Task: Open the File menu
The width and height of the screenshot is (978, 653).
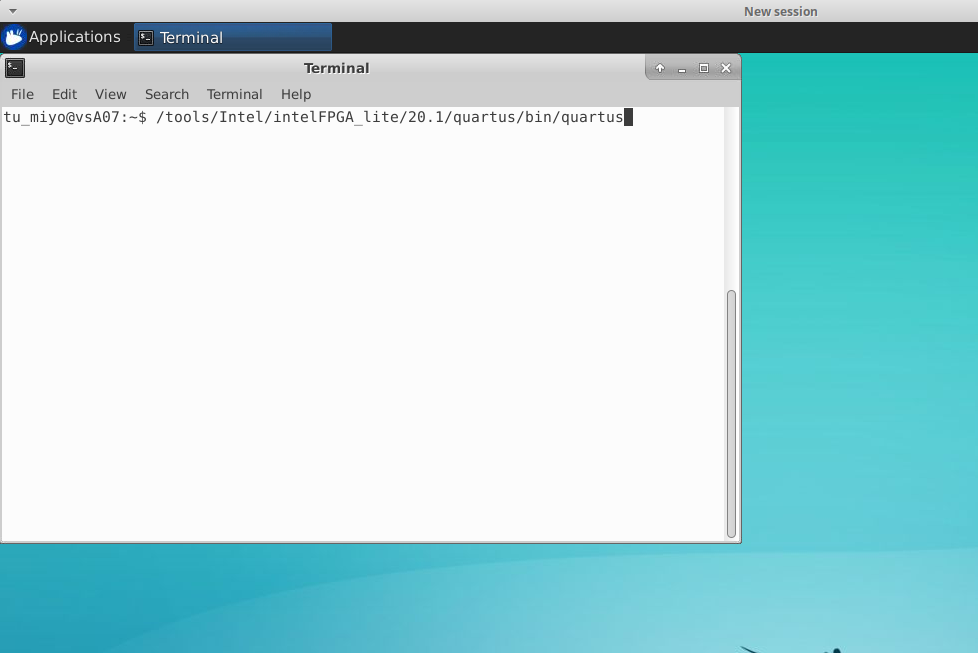Action: tap(22, 94)
